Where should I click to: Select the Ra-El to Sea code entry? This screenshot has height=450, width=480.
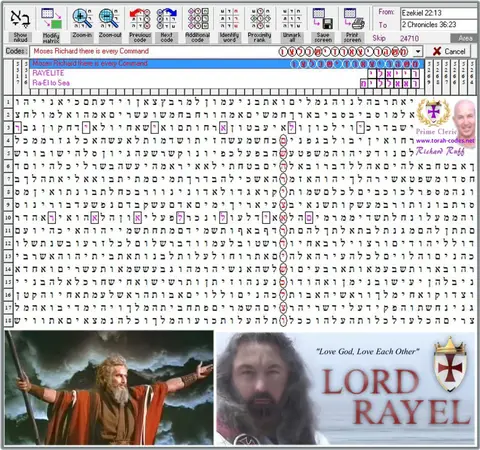coord(227,83)
